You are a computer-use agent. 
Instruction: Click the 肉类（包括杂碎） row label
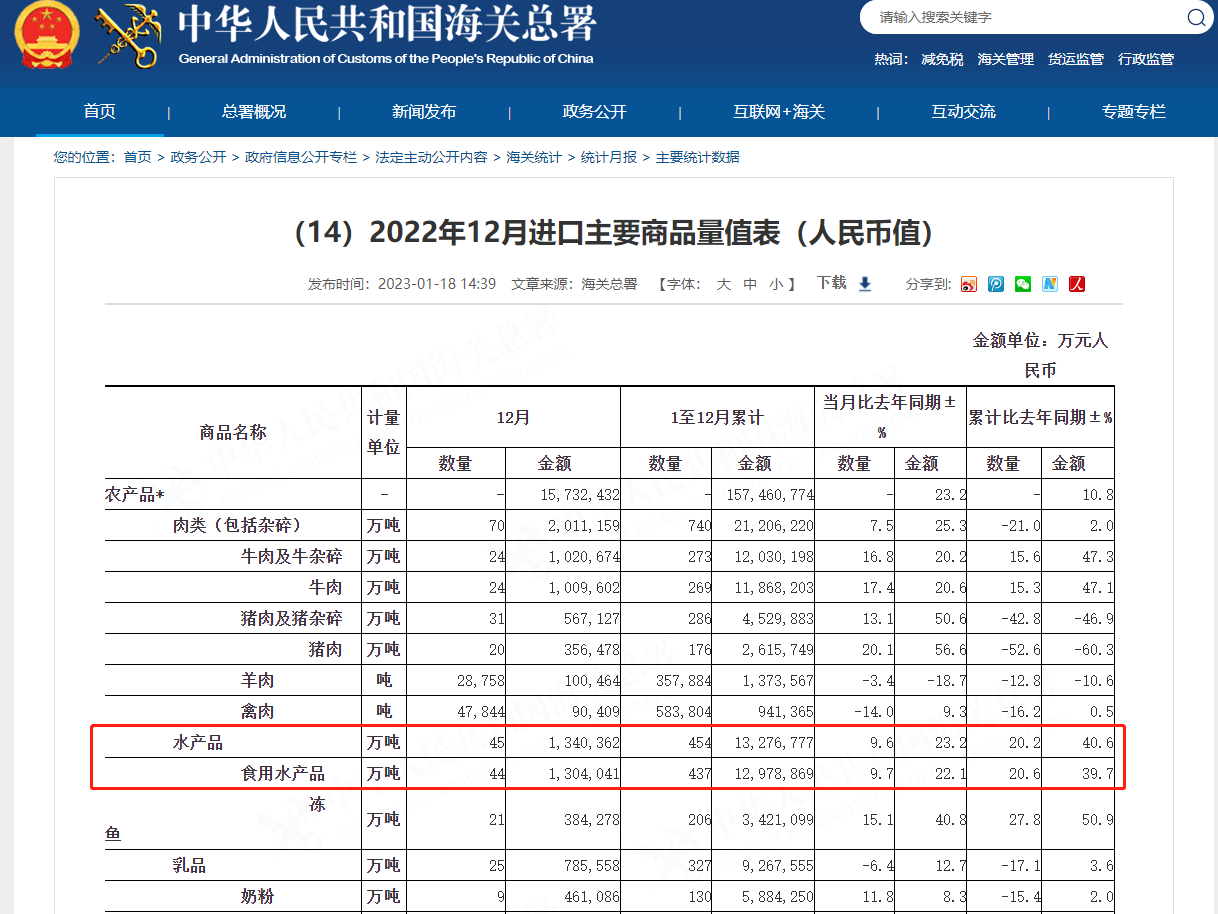point(237,525)
